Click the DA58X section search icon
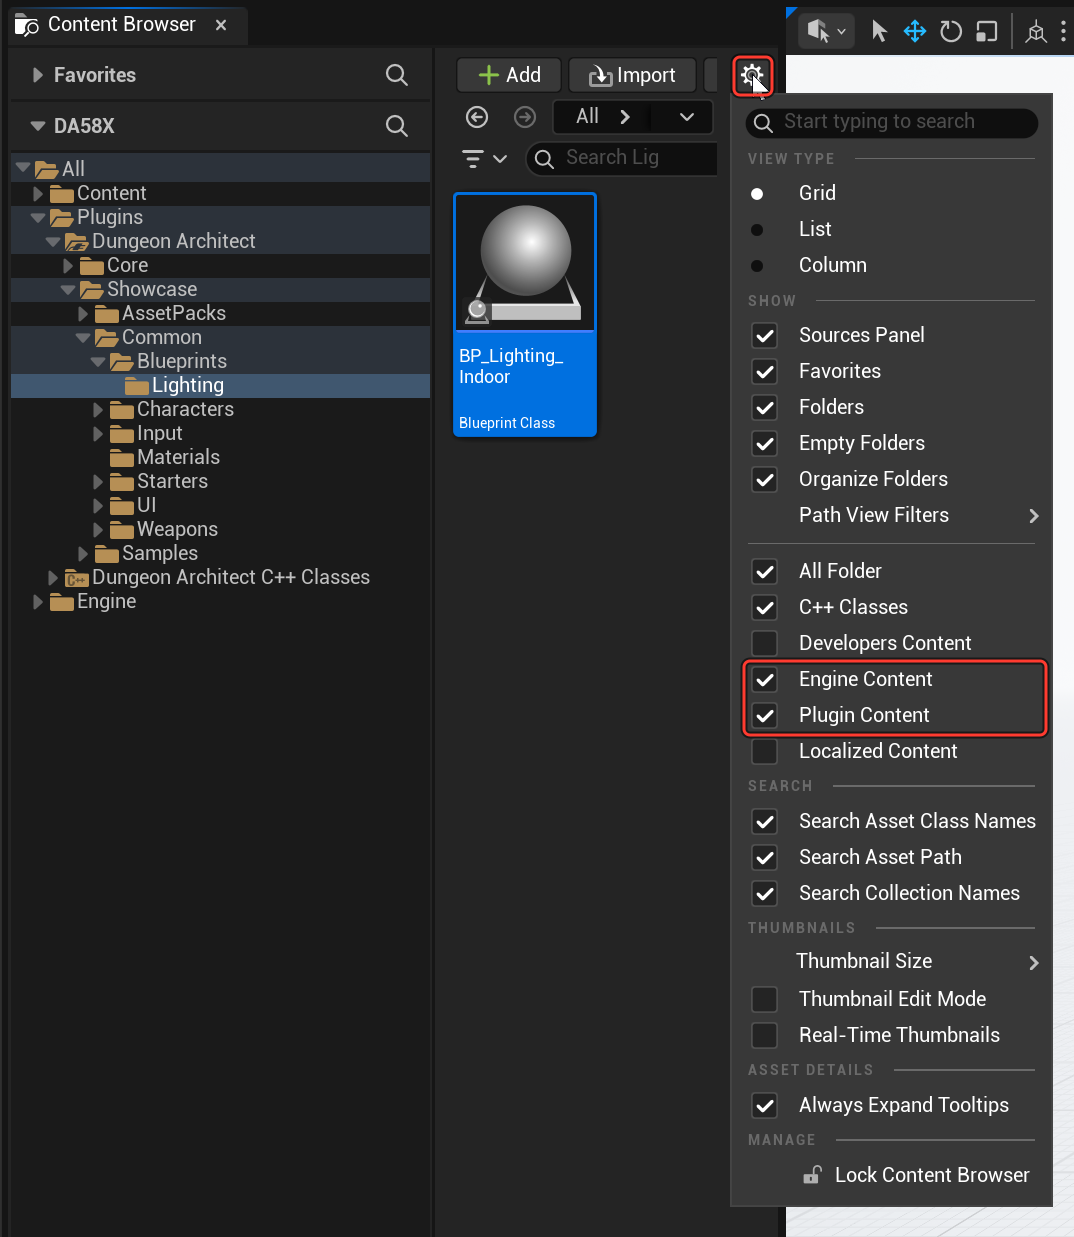The height and width of the screenshot is (1237, 1074). [397, 126]
